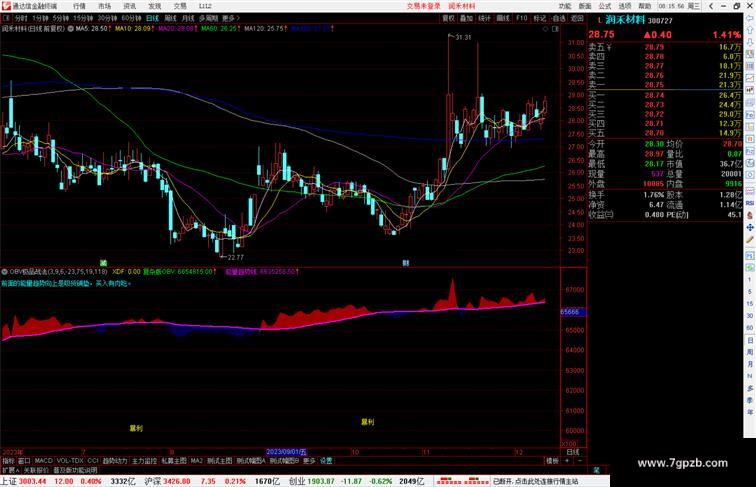The height and width of the screenshot is (487, 756).
Task: Open the 版面 menu
Action: (585, 6)
